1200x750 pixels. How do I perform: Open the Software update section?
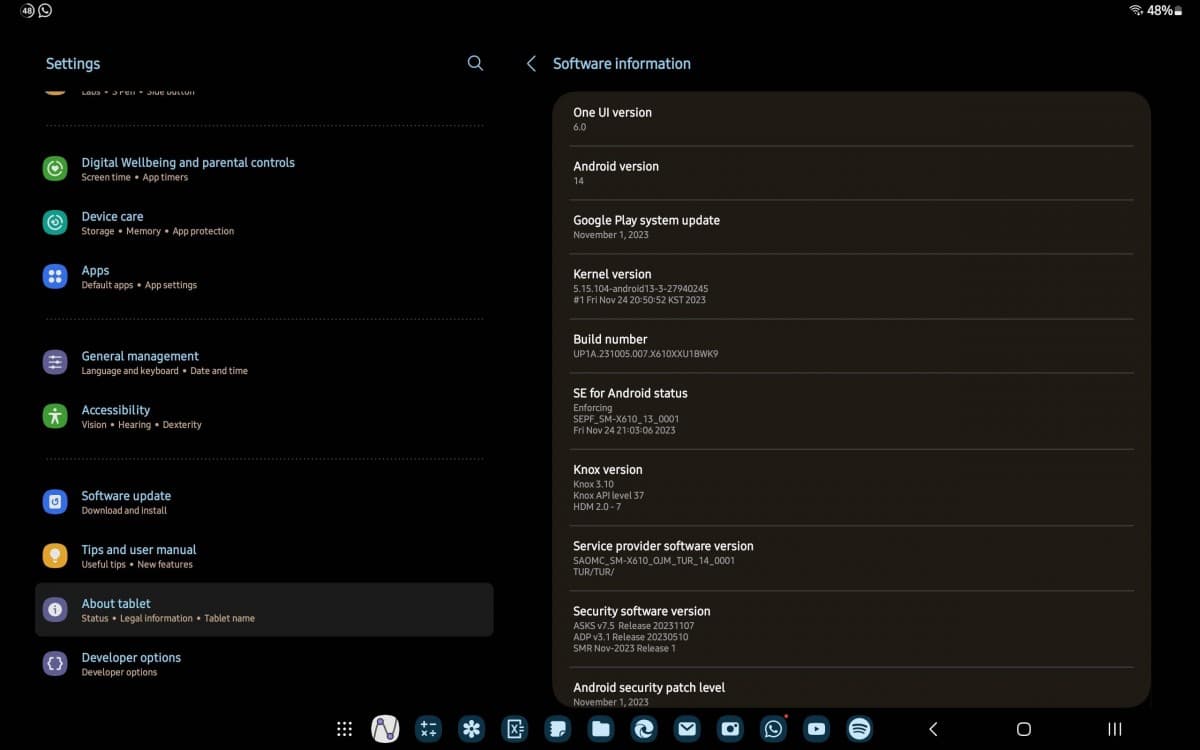pos(126,501)
